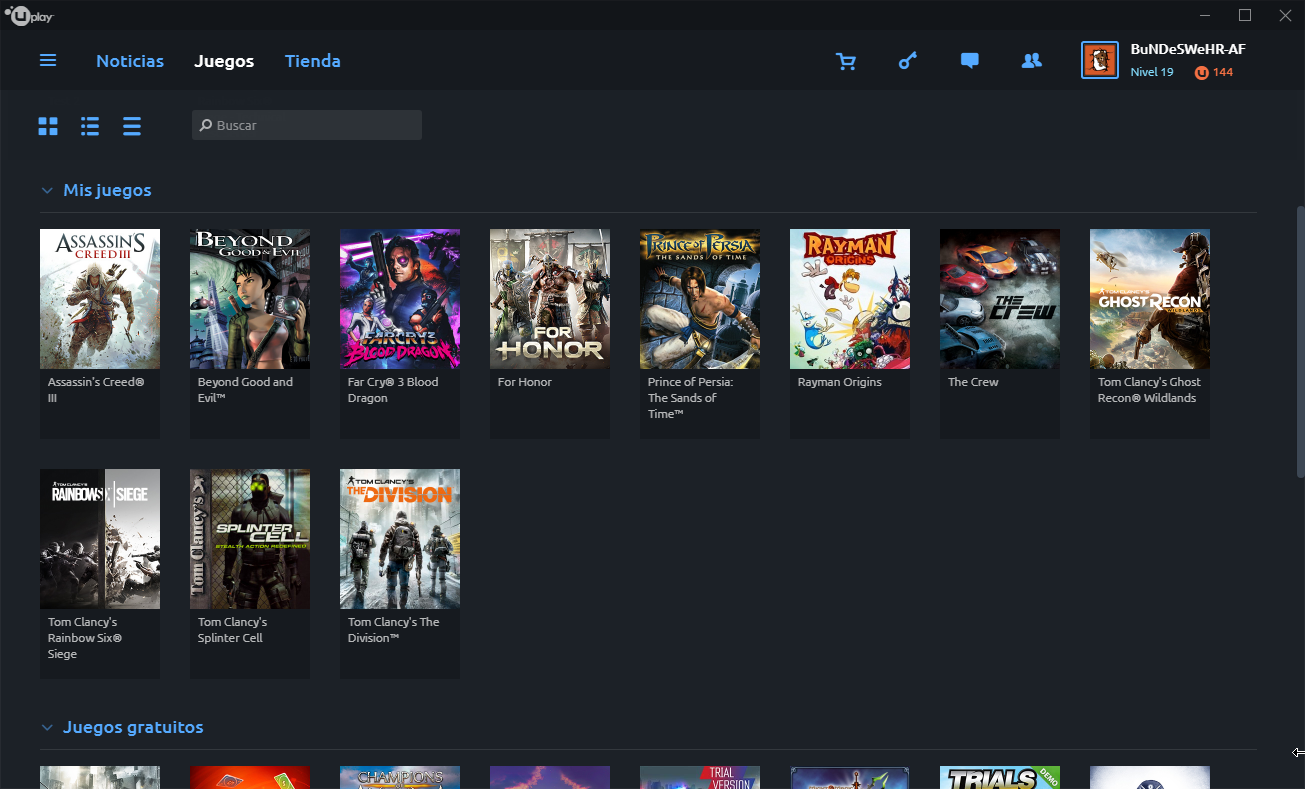Open the BuNDeSWeHR-AF profile avatar
The image size is (1305, 789).
1099,60
